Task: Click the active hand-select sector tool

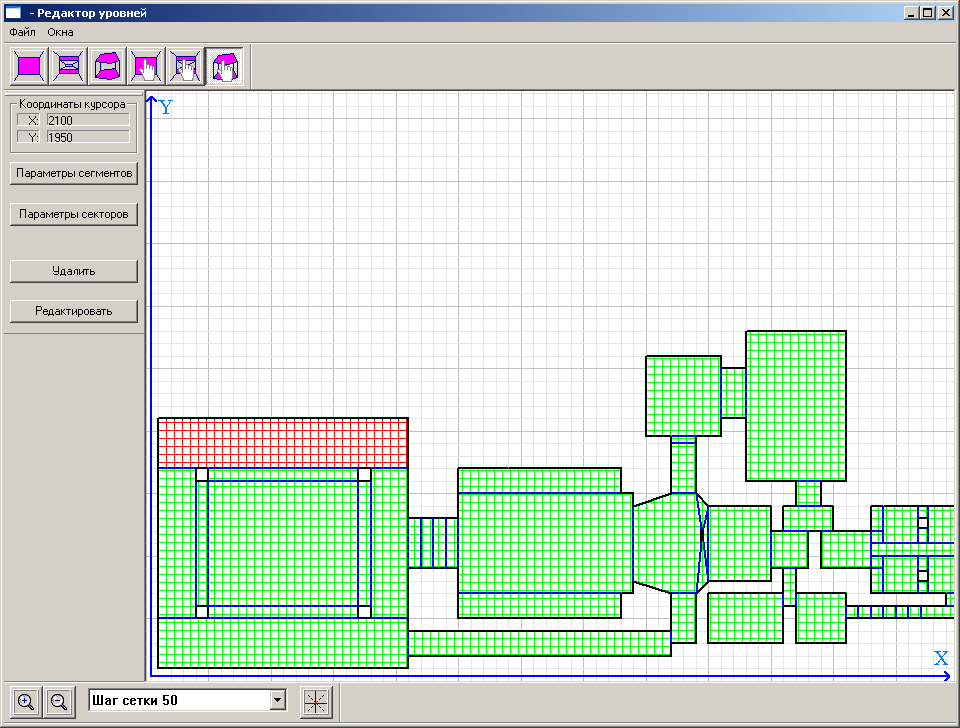Action: 225,66
